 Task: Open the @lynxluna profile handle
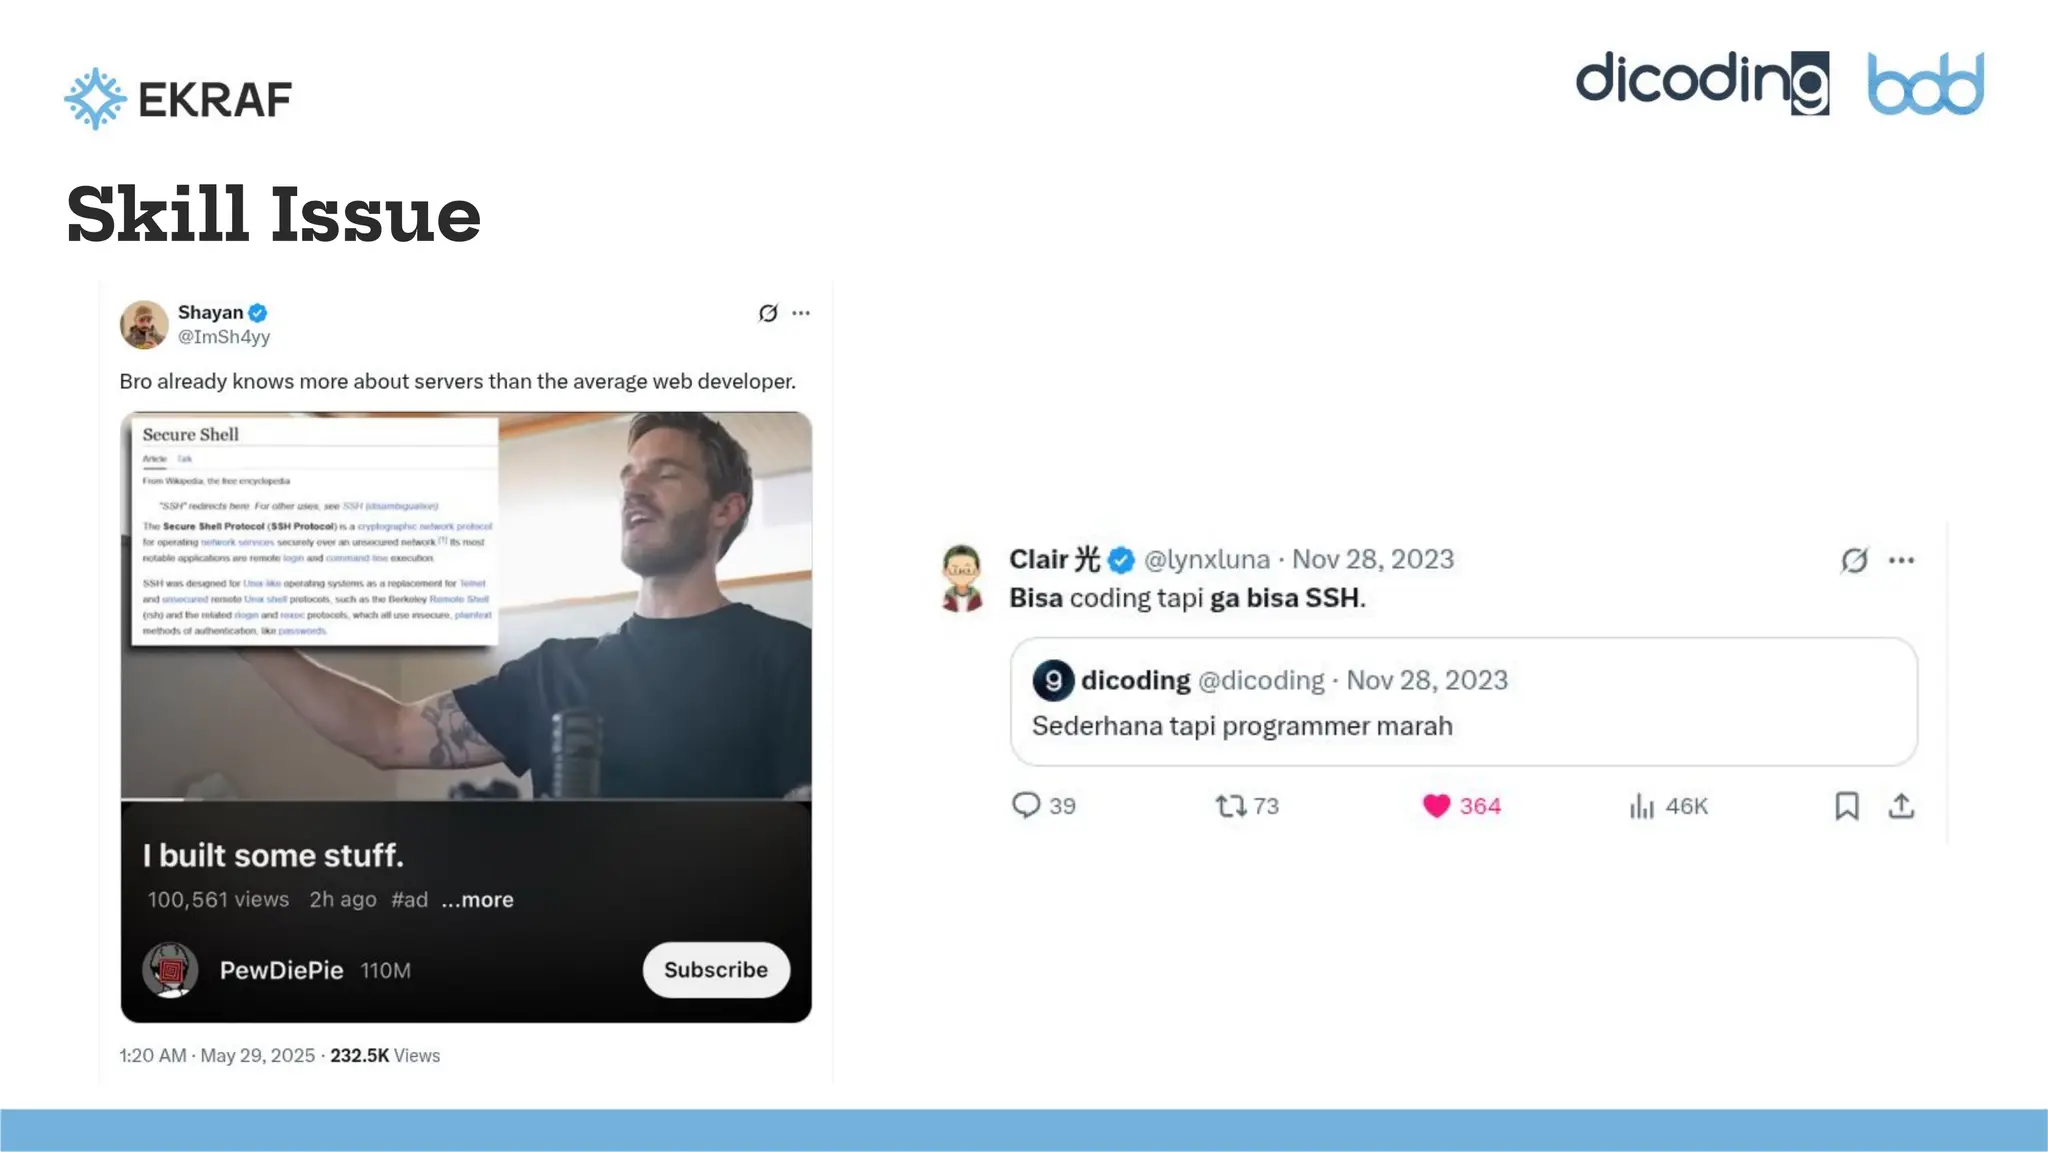(x=1207, y=559)
